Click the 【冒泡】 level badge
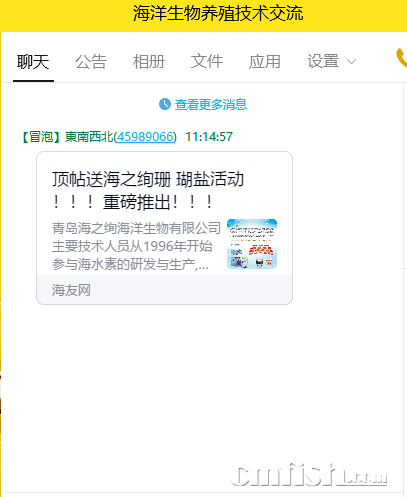 point(41,137)
